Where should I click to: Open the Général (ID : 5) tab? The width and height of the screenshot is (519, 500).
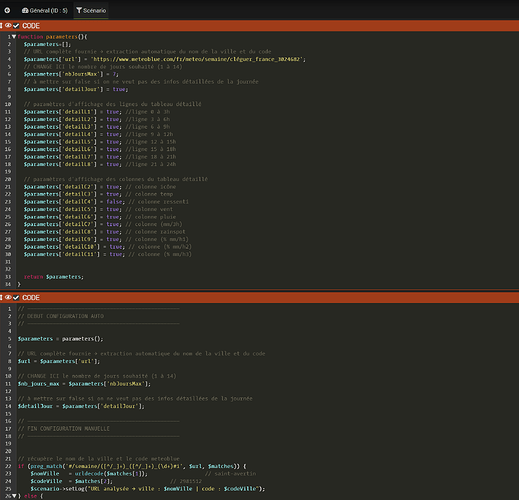(45, 10)
